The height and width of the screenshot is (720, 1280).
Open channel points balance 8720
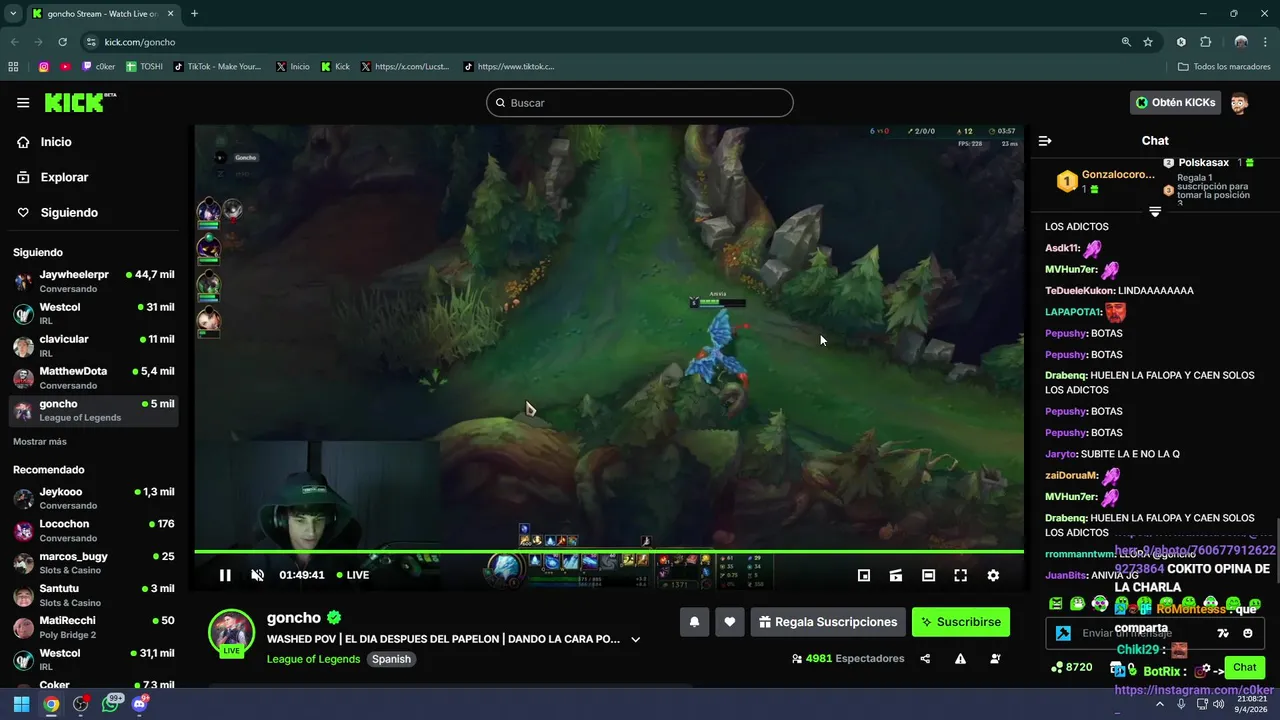(1071, 667)
